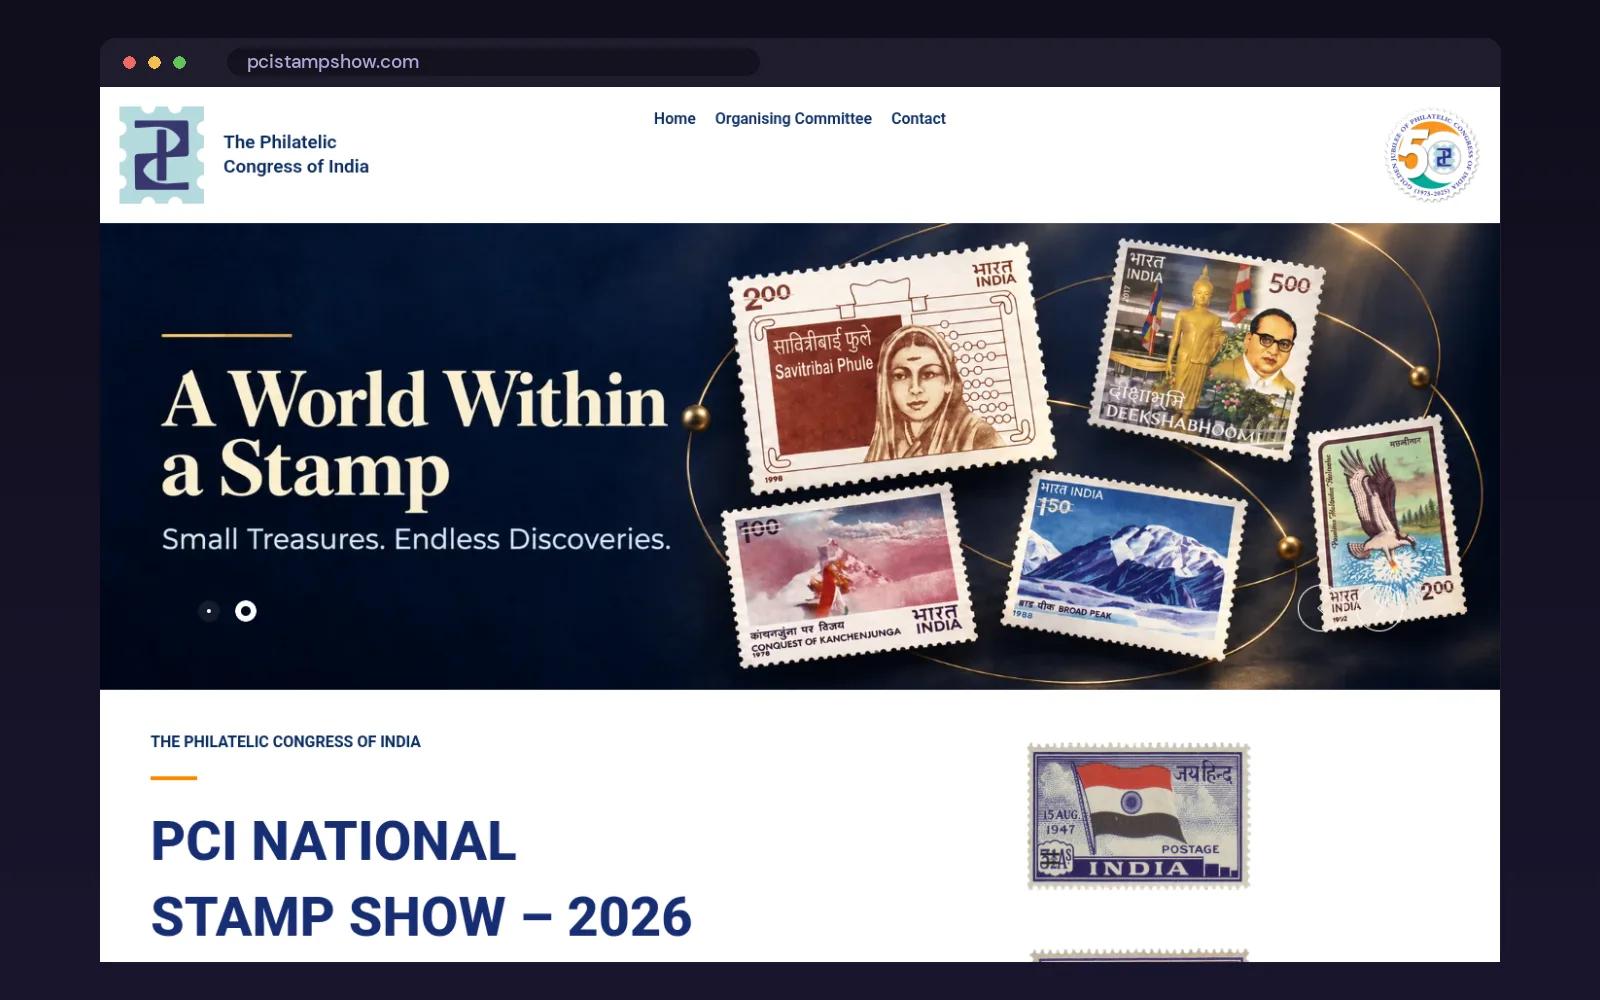Image resolution: width=1600 pixels, height=1000 pixels.
Task: Select the first slide dot indicator
Action: 209,611
